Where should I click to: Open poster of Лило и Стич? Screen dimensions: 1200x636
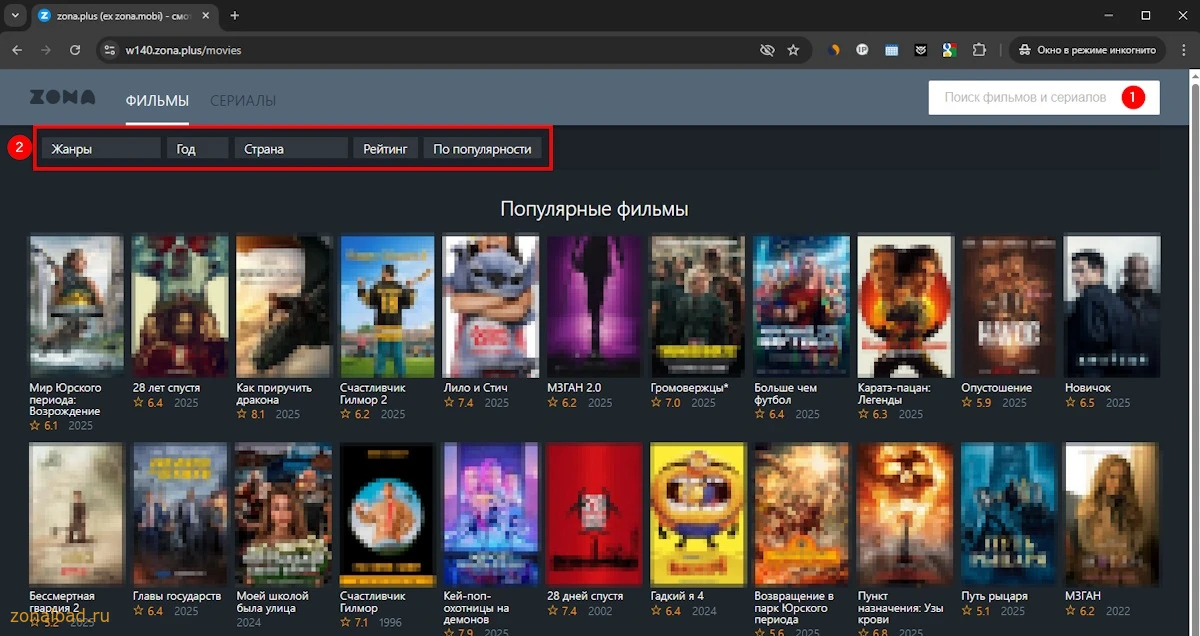(x=491, y=306)
